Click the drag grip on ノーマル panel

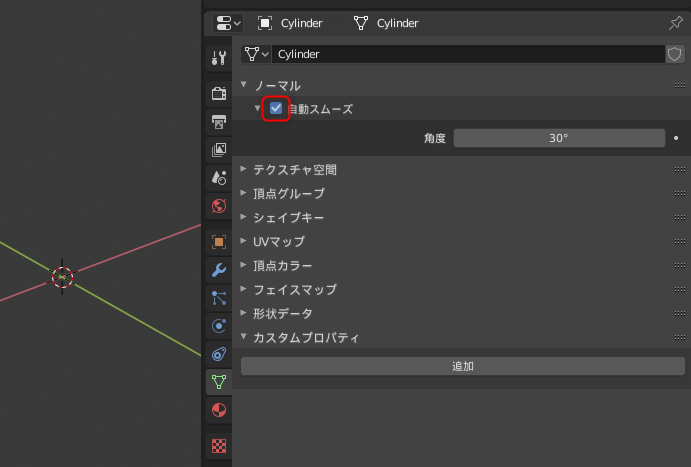coord(680,85)
